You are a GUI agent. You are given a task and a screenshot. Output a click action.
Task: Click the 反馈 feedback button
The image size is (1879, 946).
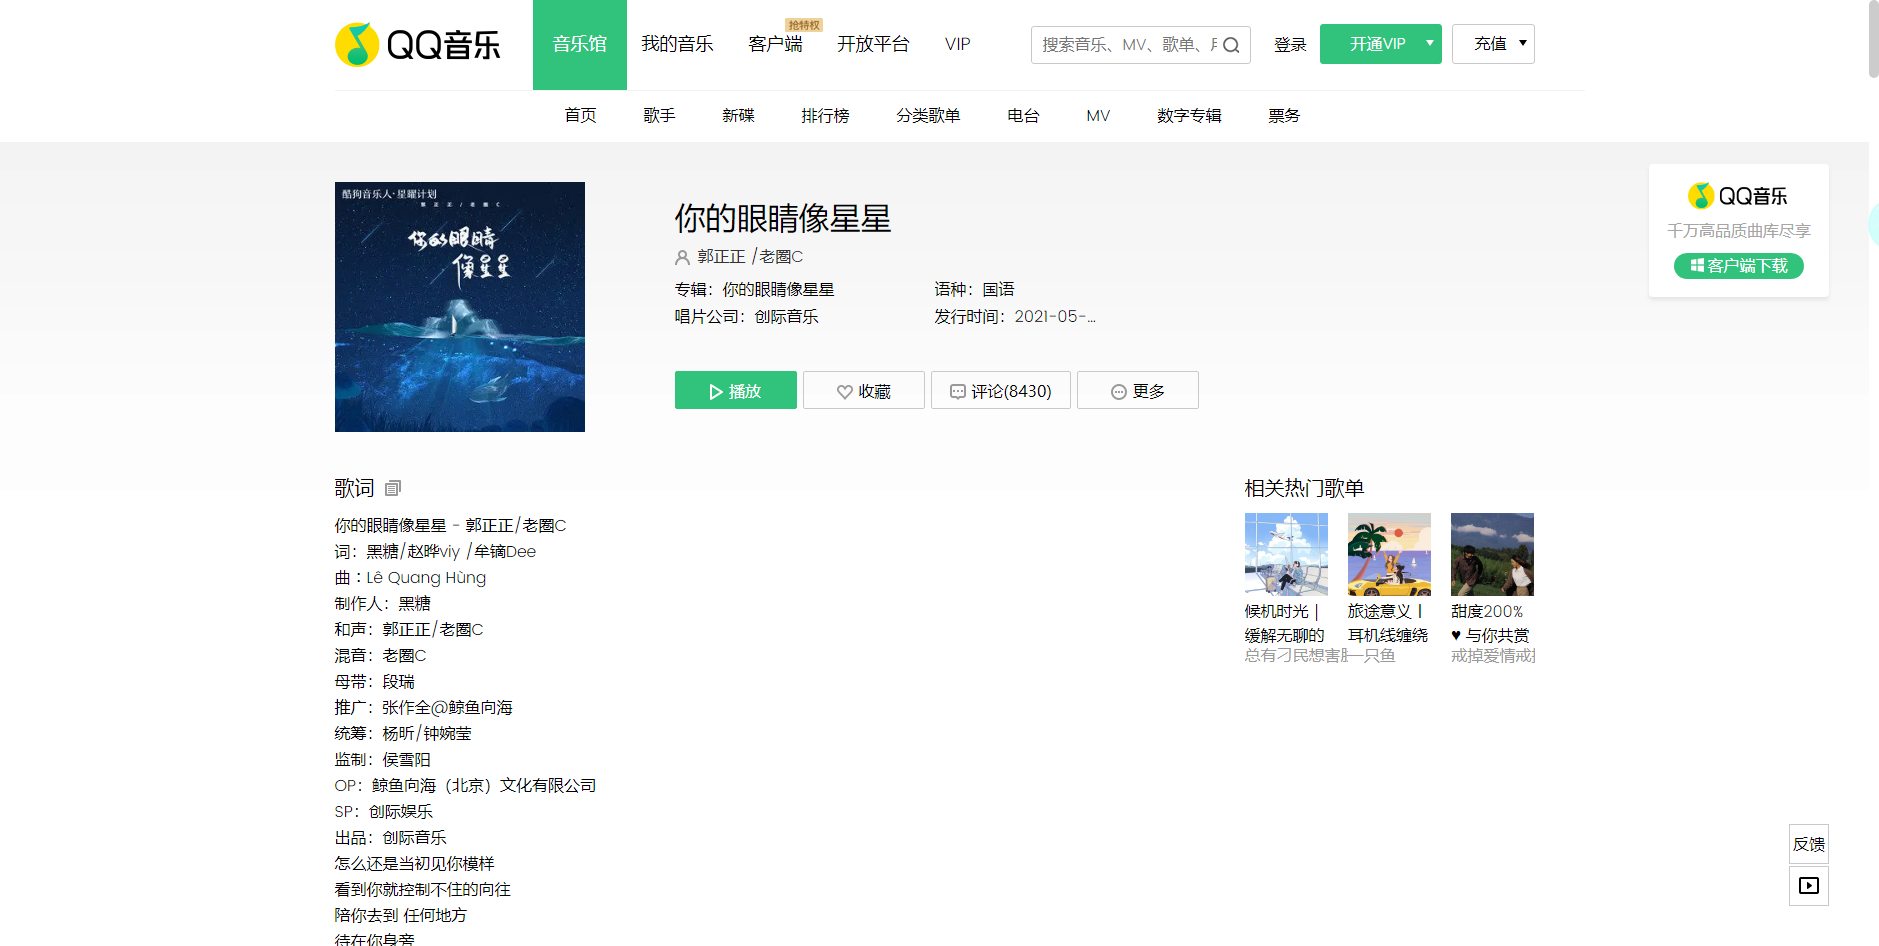pos(1808,844)
